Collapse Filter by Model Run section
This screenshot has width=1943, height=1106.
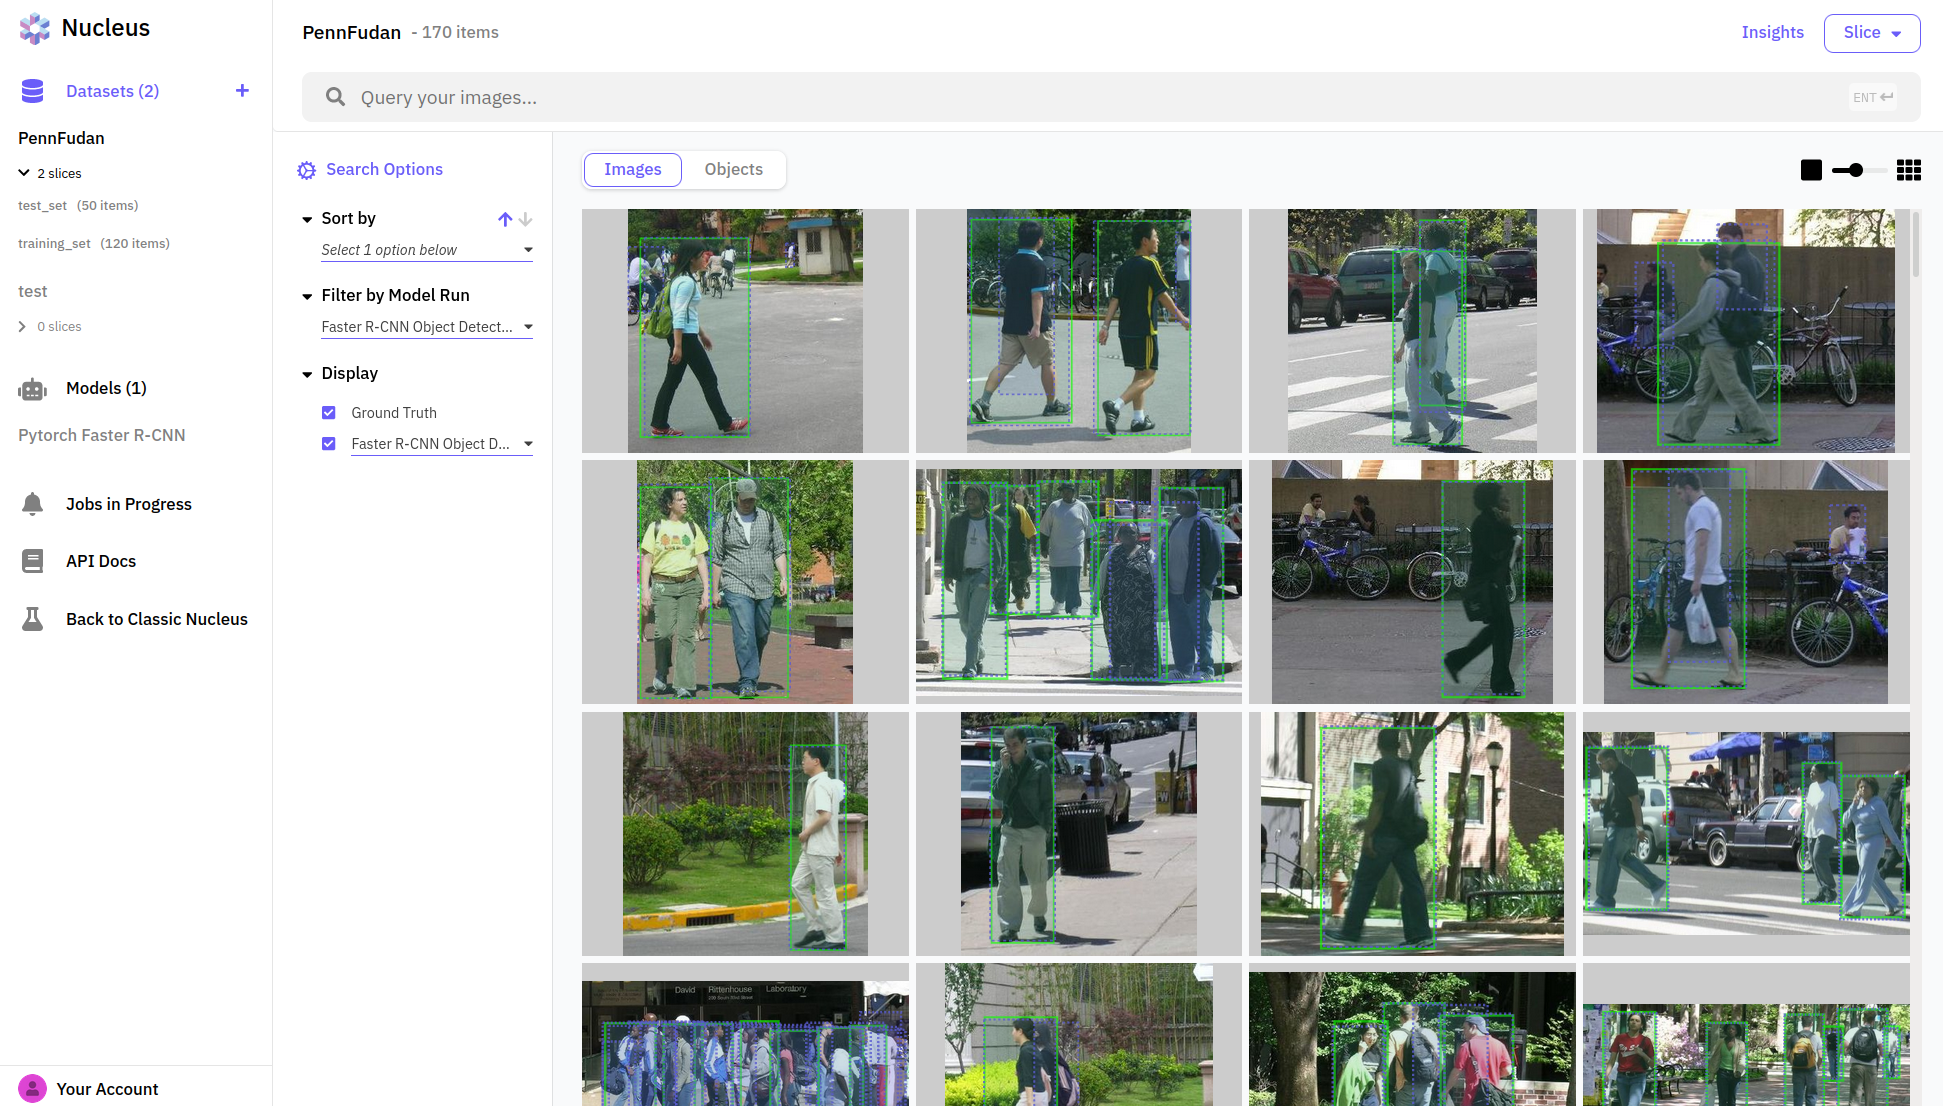(x=307, y=296)
